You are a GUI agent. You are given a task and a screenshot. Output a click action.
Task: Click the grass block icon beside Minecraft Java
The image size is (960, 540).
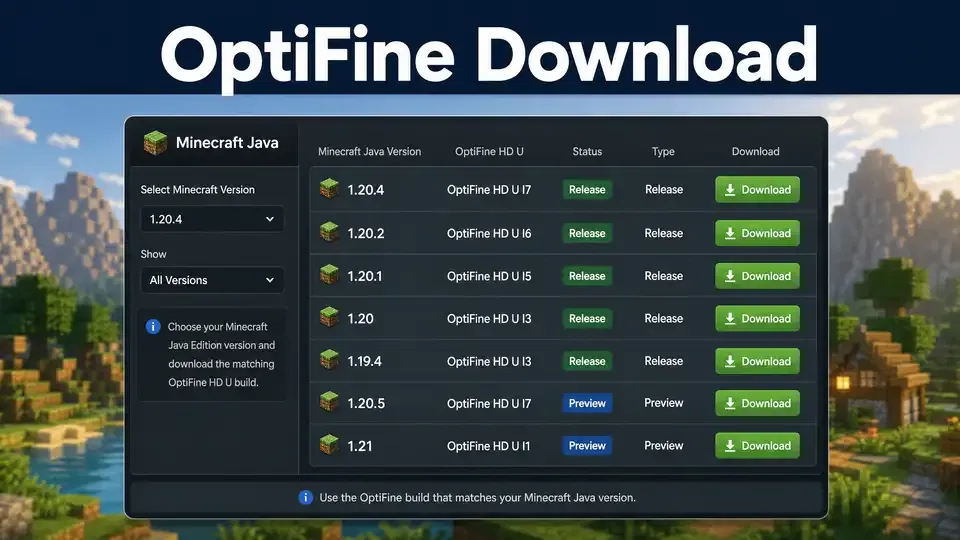click(x=155, y=143)
